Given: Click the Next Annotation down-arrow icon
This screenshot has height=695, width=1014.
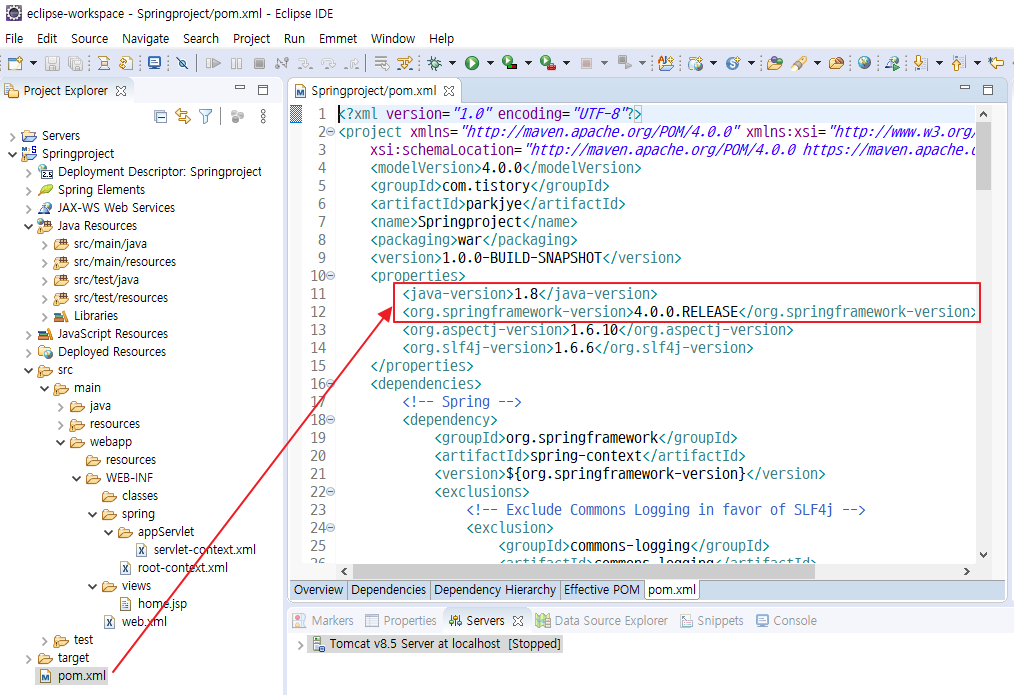Looking at the screenshot, I should pos(921,63).
